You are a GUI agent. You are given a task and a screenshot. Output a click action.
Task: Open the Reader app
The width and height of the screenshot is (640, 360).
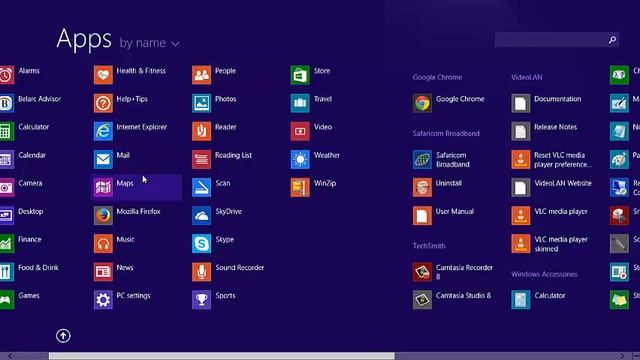pos(214,131)
